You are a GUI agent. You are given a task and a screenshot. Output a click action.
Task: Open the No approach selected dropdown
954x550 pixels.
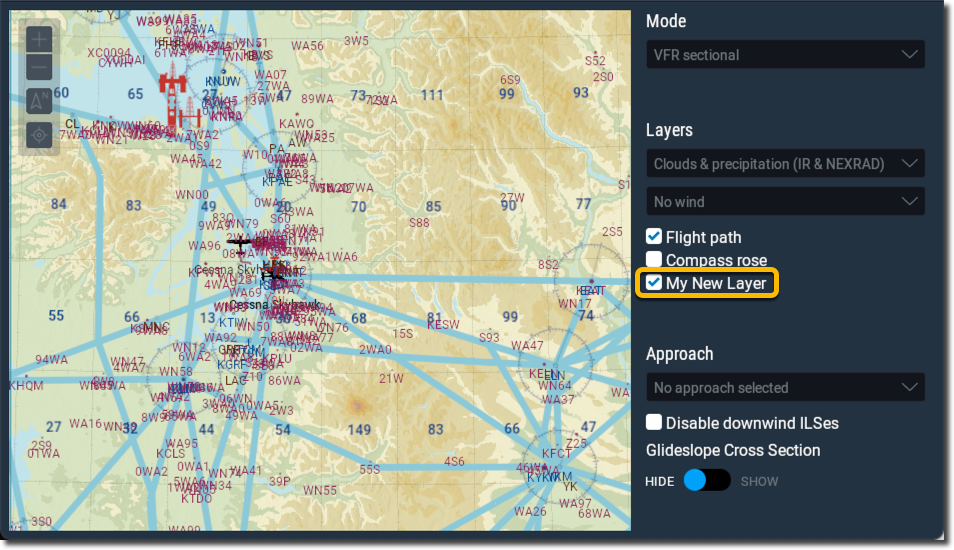[x=785, y=388]
